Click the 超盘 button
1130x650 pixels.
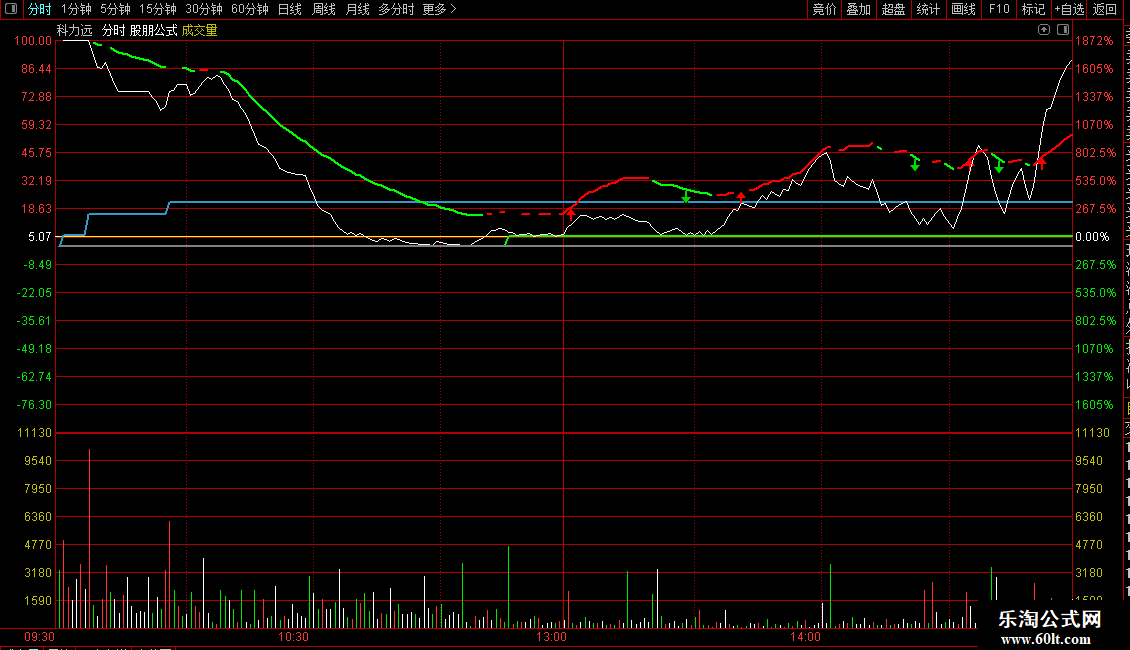[x=894, y=9]
